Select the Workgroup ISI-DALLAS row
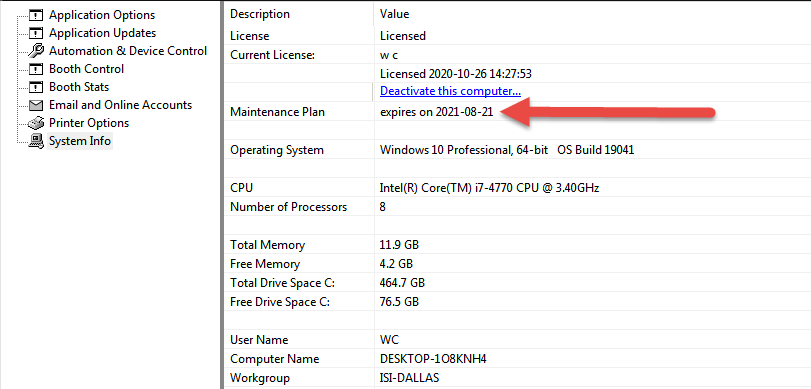The height and width of the screenshot is (389, 811). 517,378
